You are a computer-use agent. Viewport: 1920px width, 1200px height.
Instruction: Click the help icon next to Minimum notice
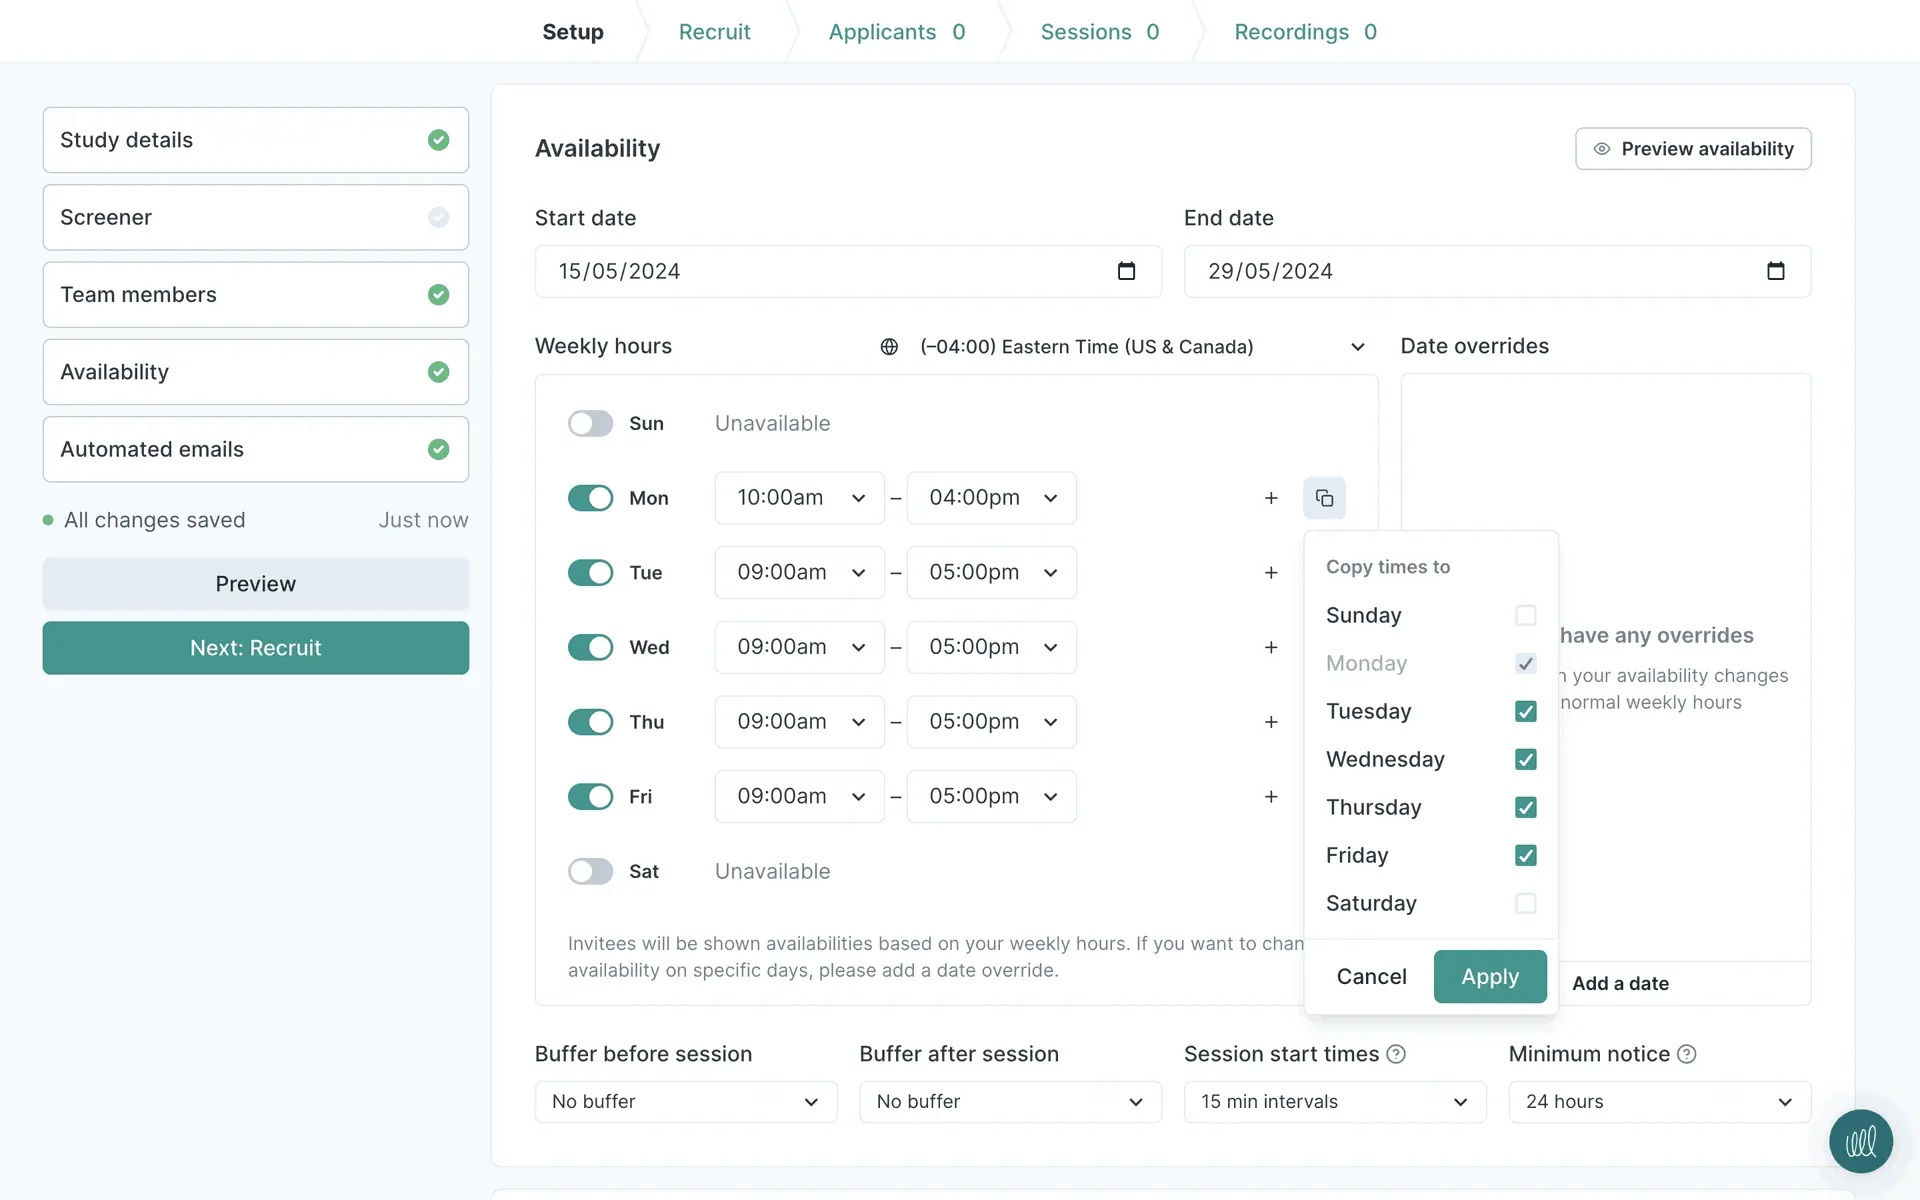click(1687, 1054)
